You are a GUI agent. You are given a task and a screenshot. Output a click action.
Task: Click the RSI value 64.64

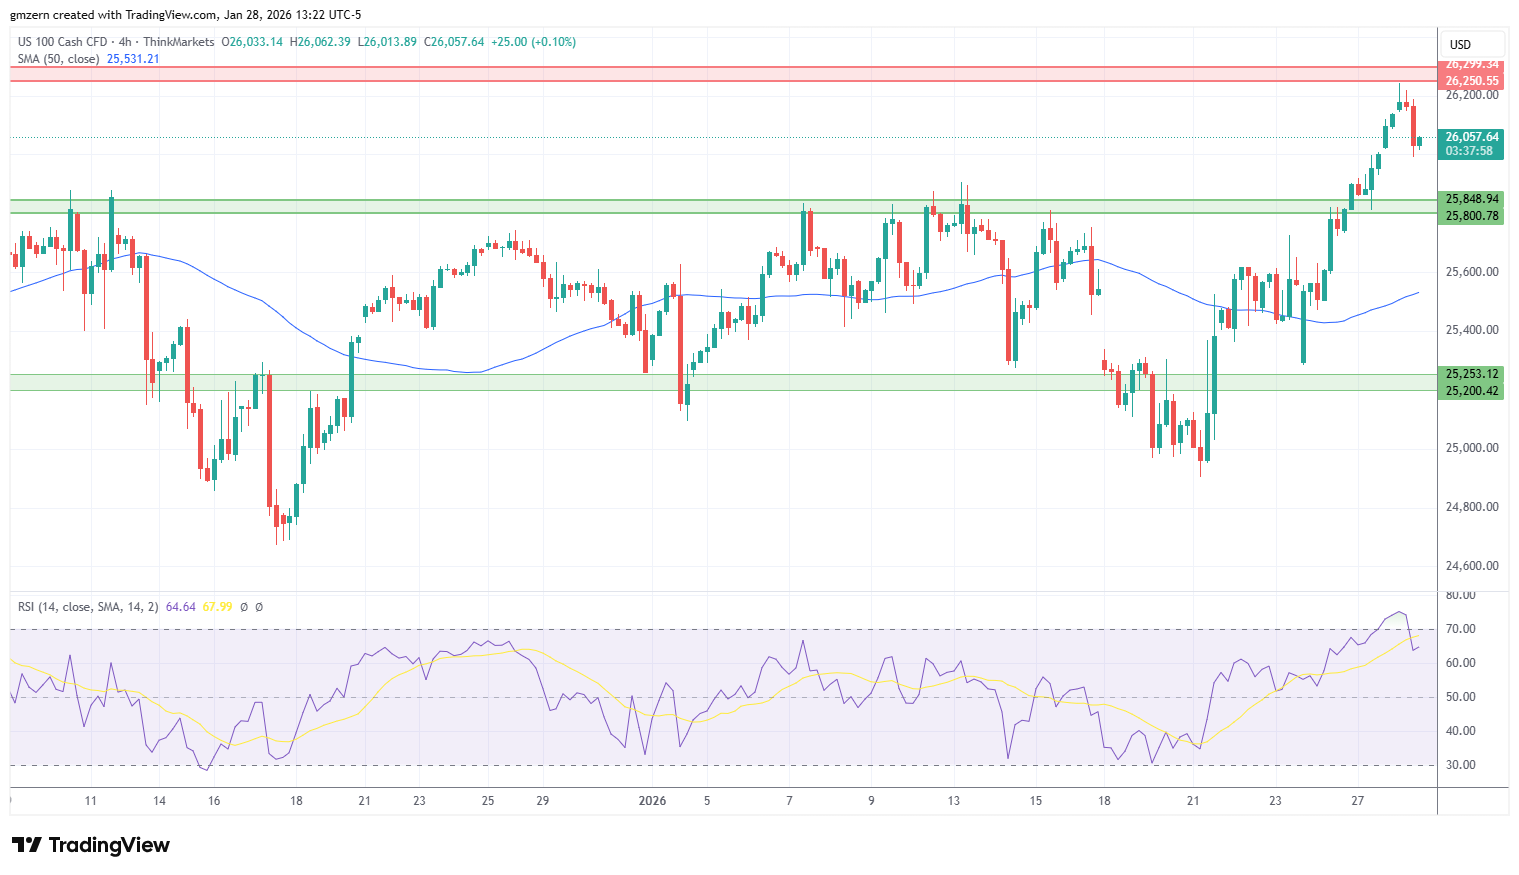coord(181,607)
